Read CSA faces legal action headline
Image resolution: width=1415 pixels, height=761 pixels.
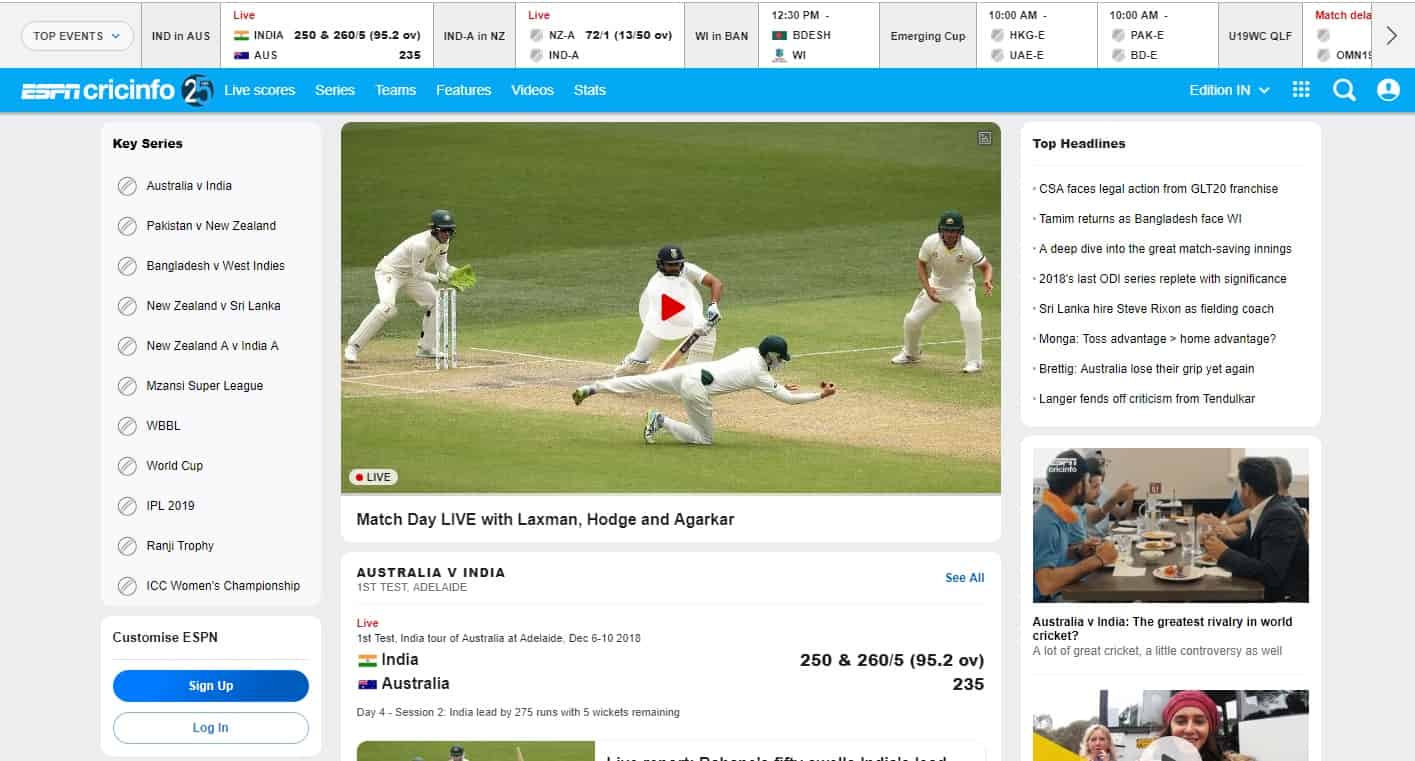pos(1158,189)
